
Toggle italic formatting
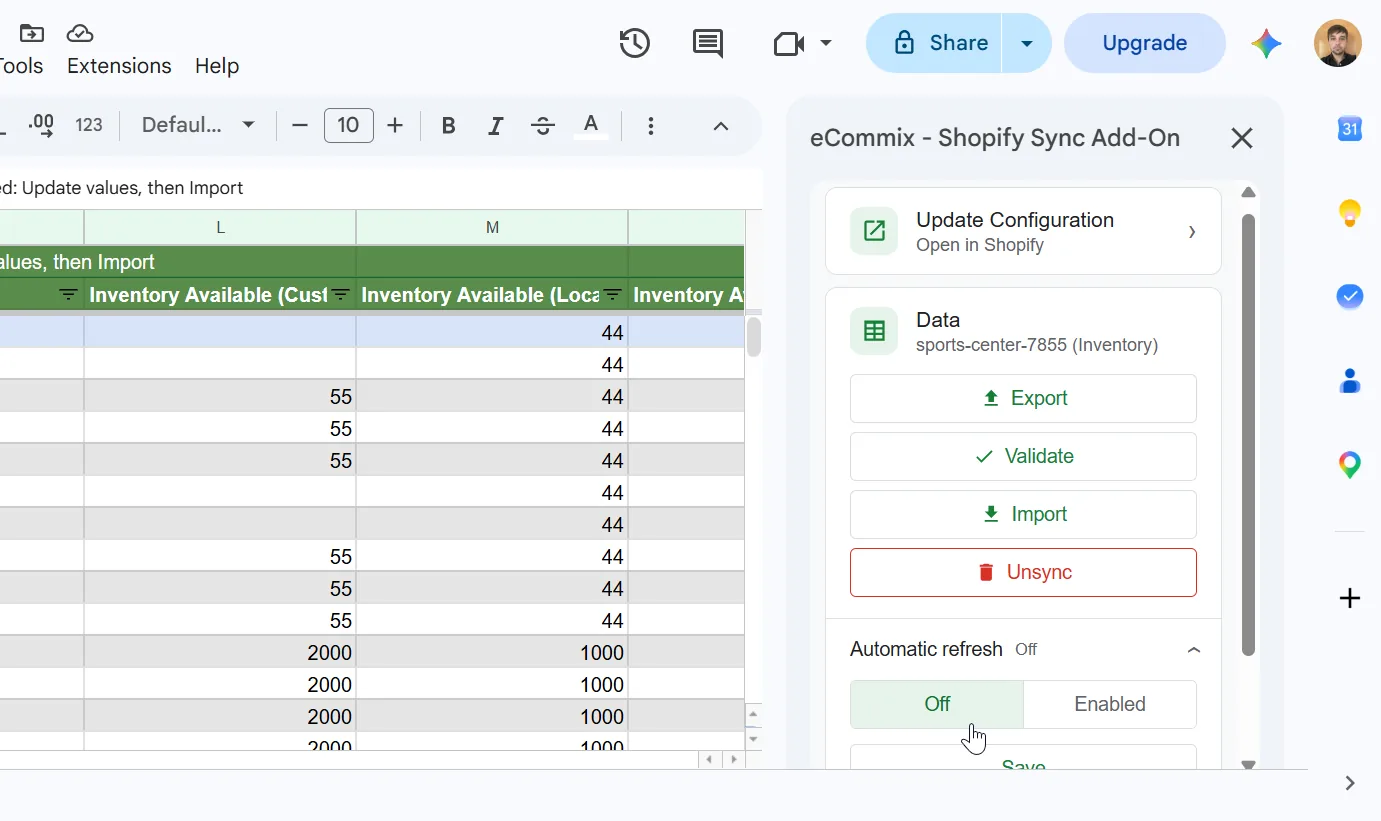(x=495, y=125)
